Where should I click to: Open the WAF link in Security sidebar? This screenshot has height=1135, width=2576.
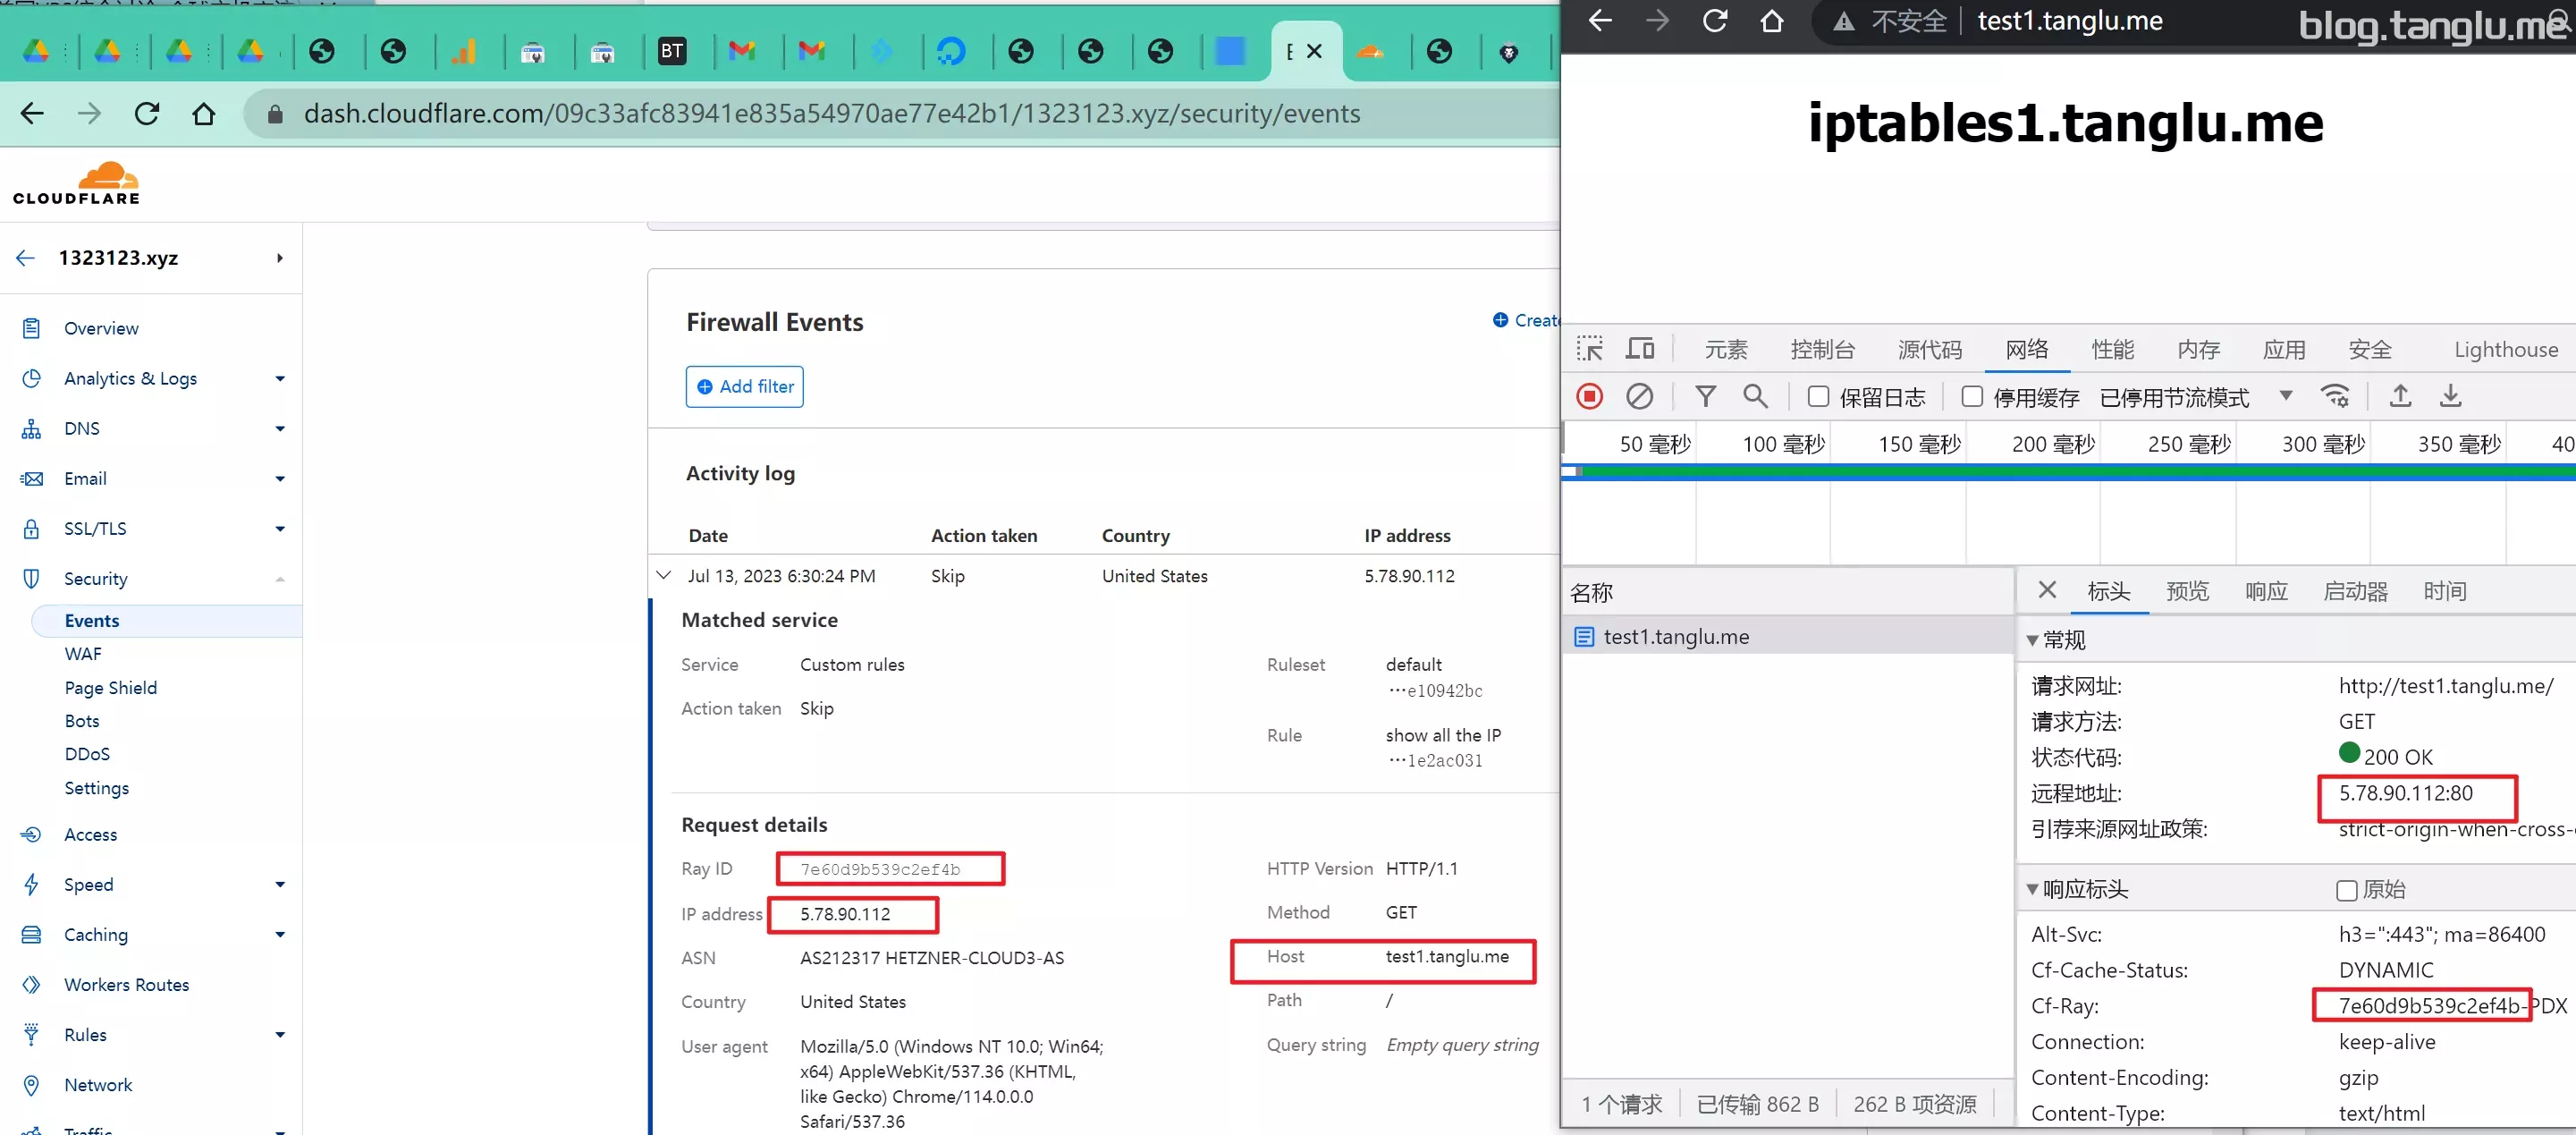(x=83, y=653)
